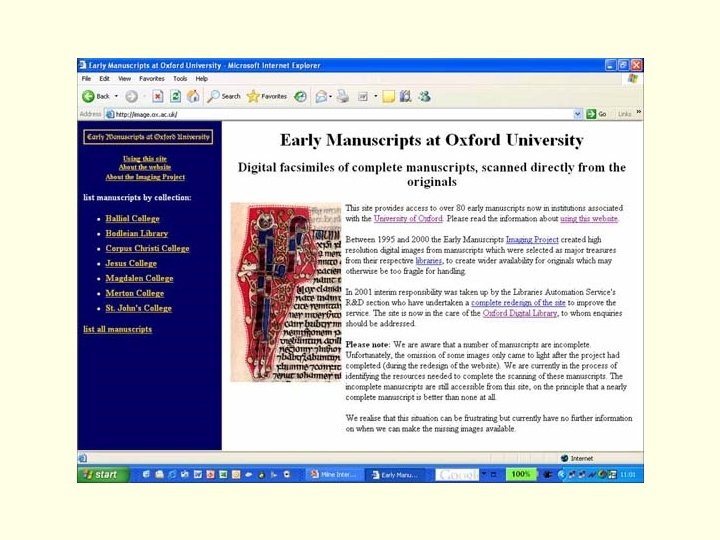Open the File menu
The height and width of the screenshot is (540, 720).
86,79
